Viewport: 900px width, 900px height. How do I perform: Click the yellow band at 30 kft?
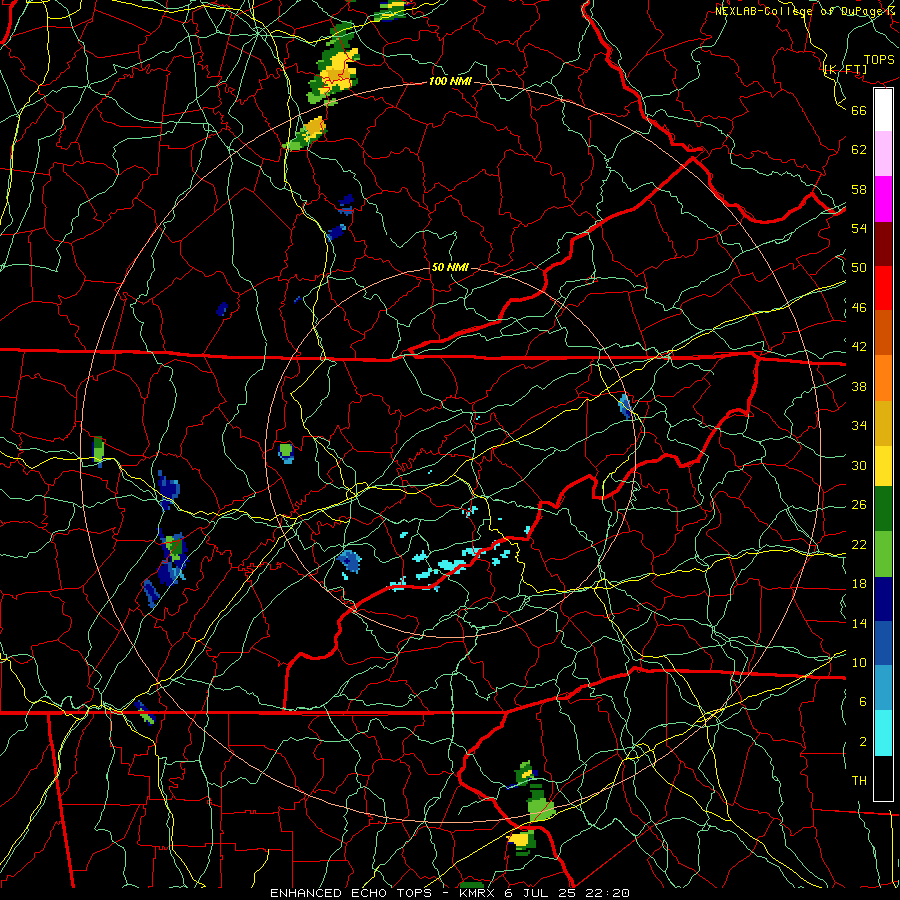tap(883, 466)
